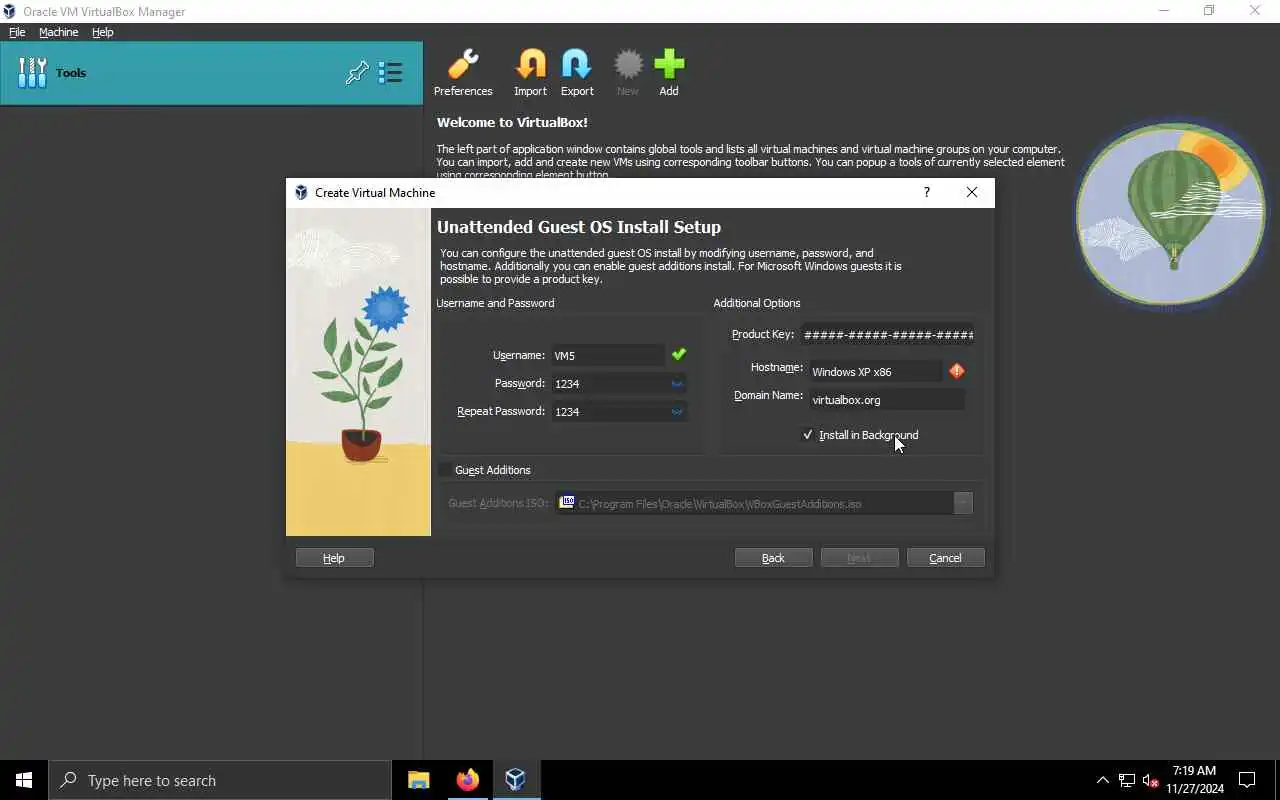
Task: Open the Guest Additions ISO dropdown arrow
Action: pyautogui.click(x=963, y=503)
